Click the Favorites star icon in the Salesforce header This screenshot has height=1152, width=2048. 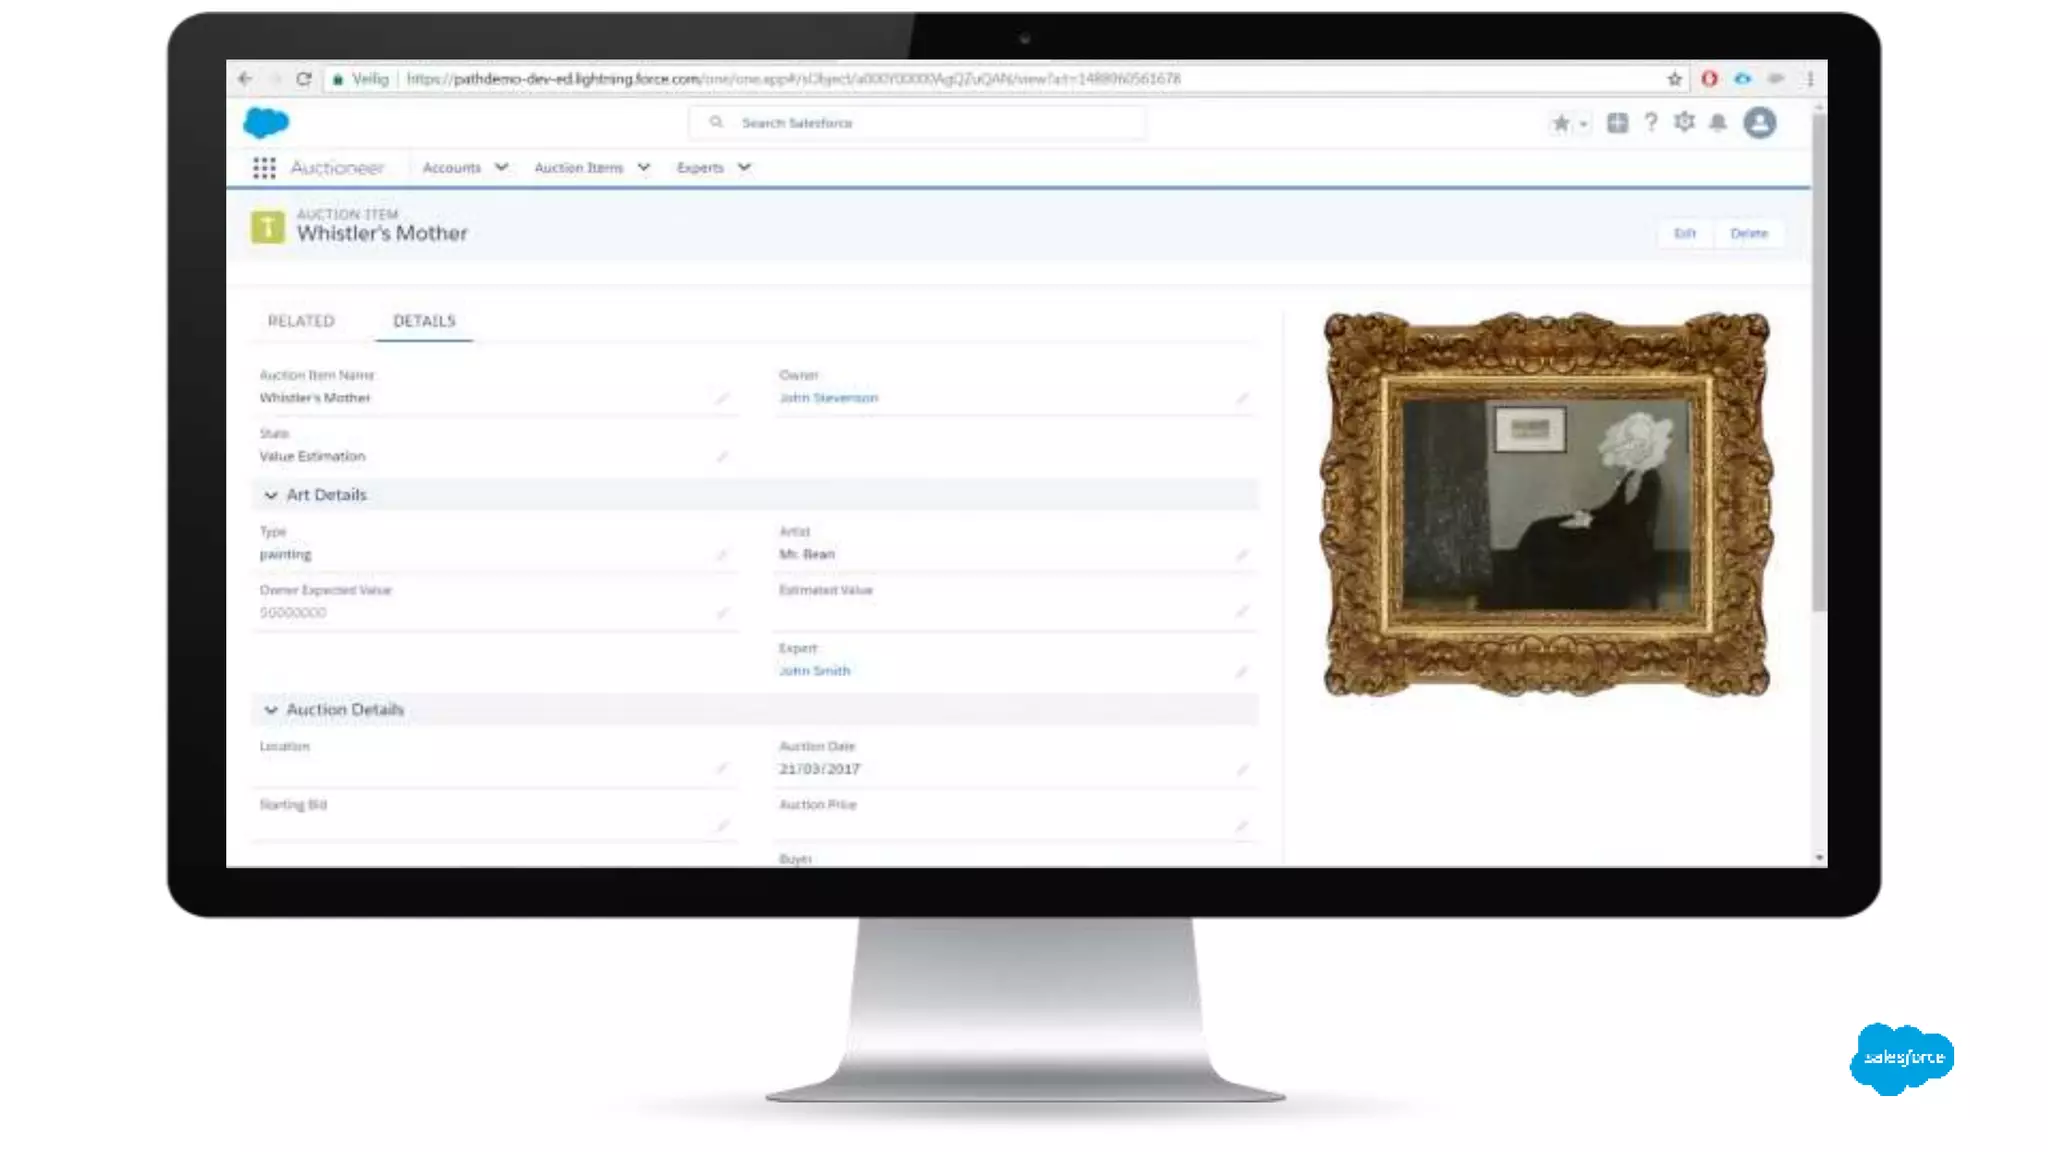(x=1560, y=123)
